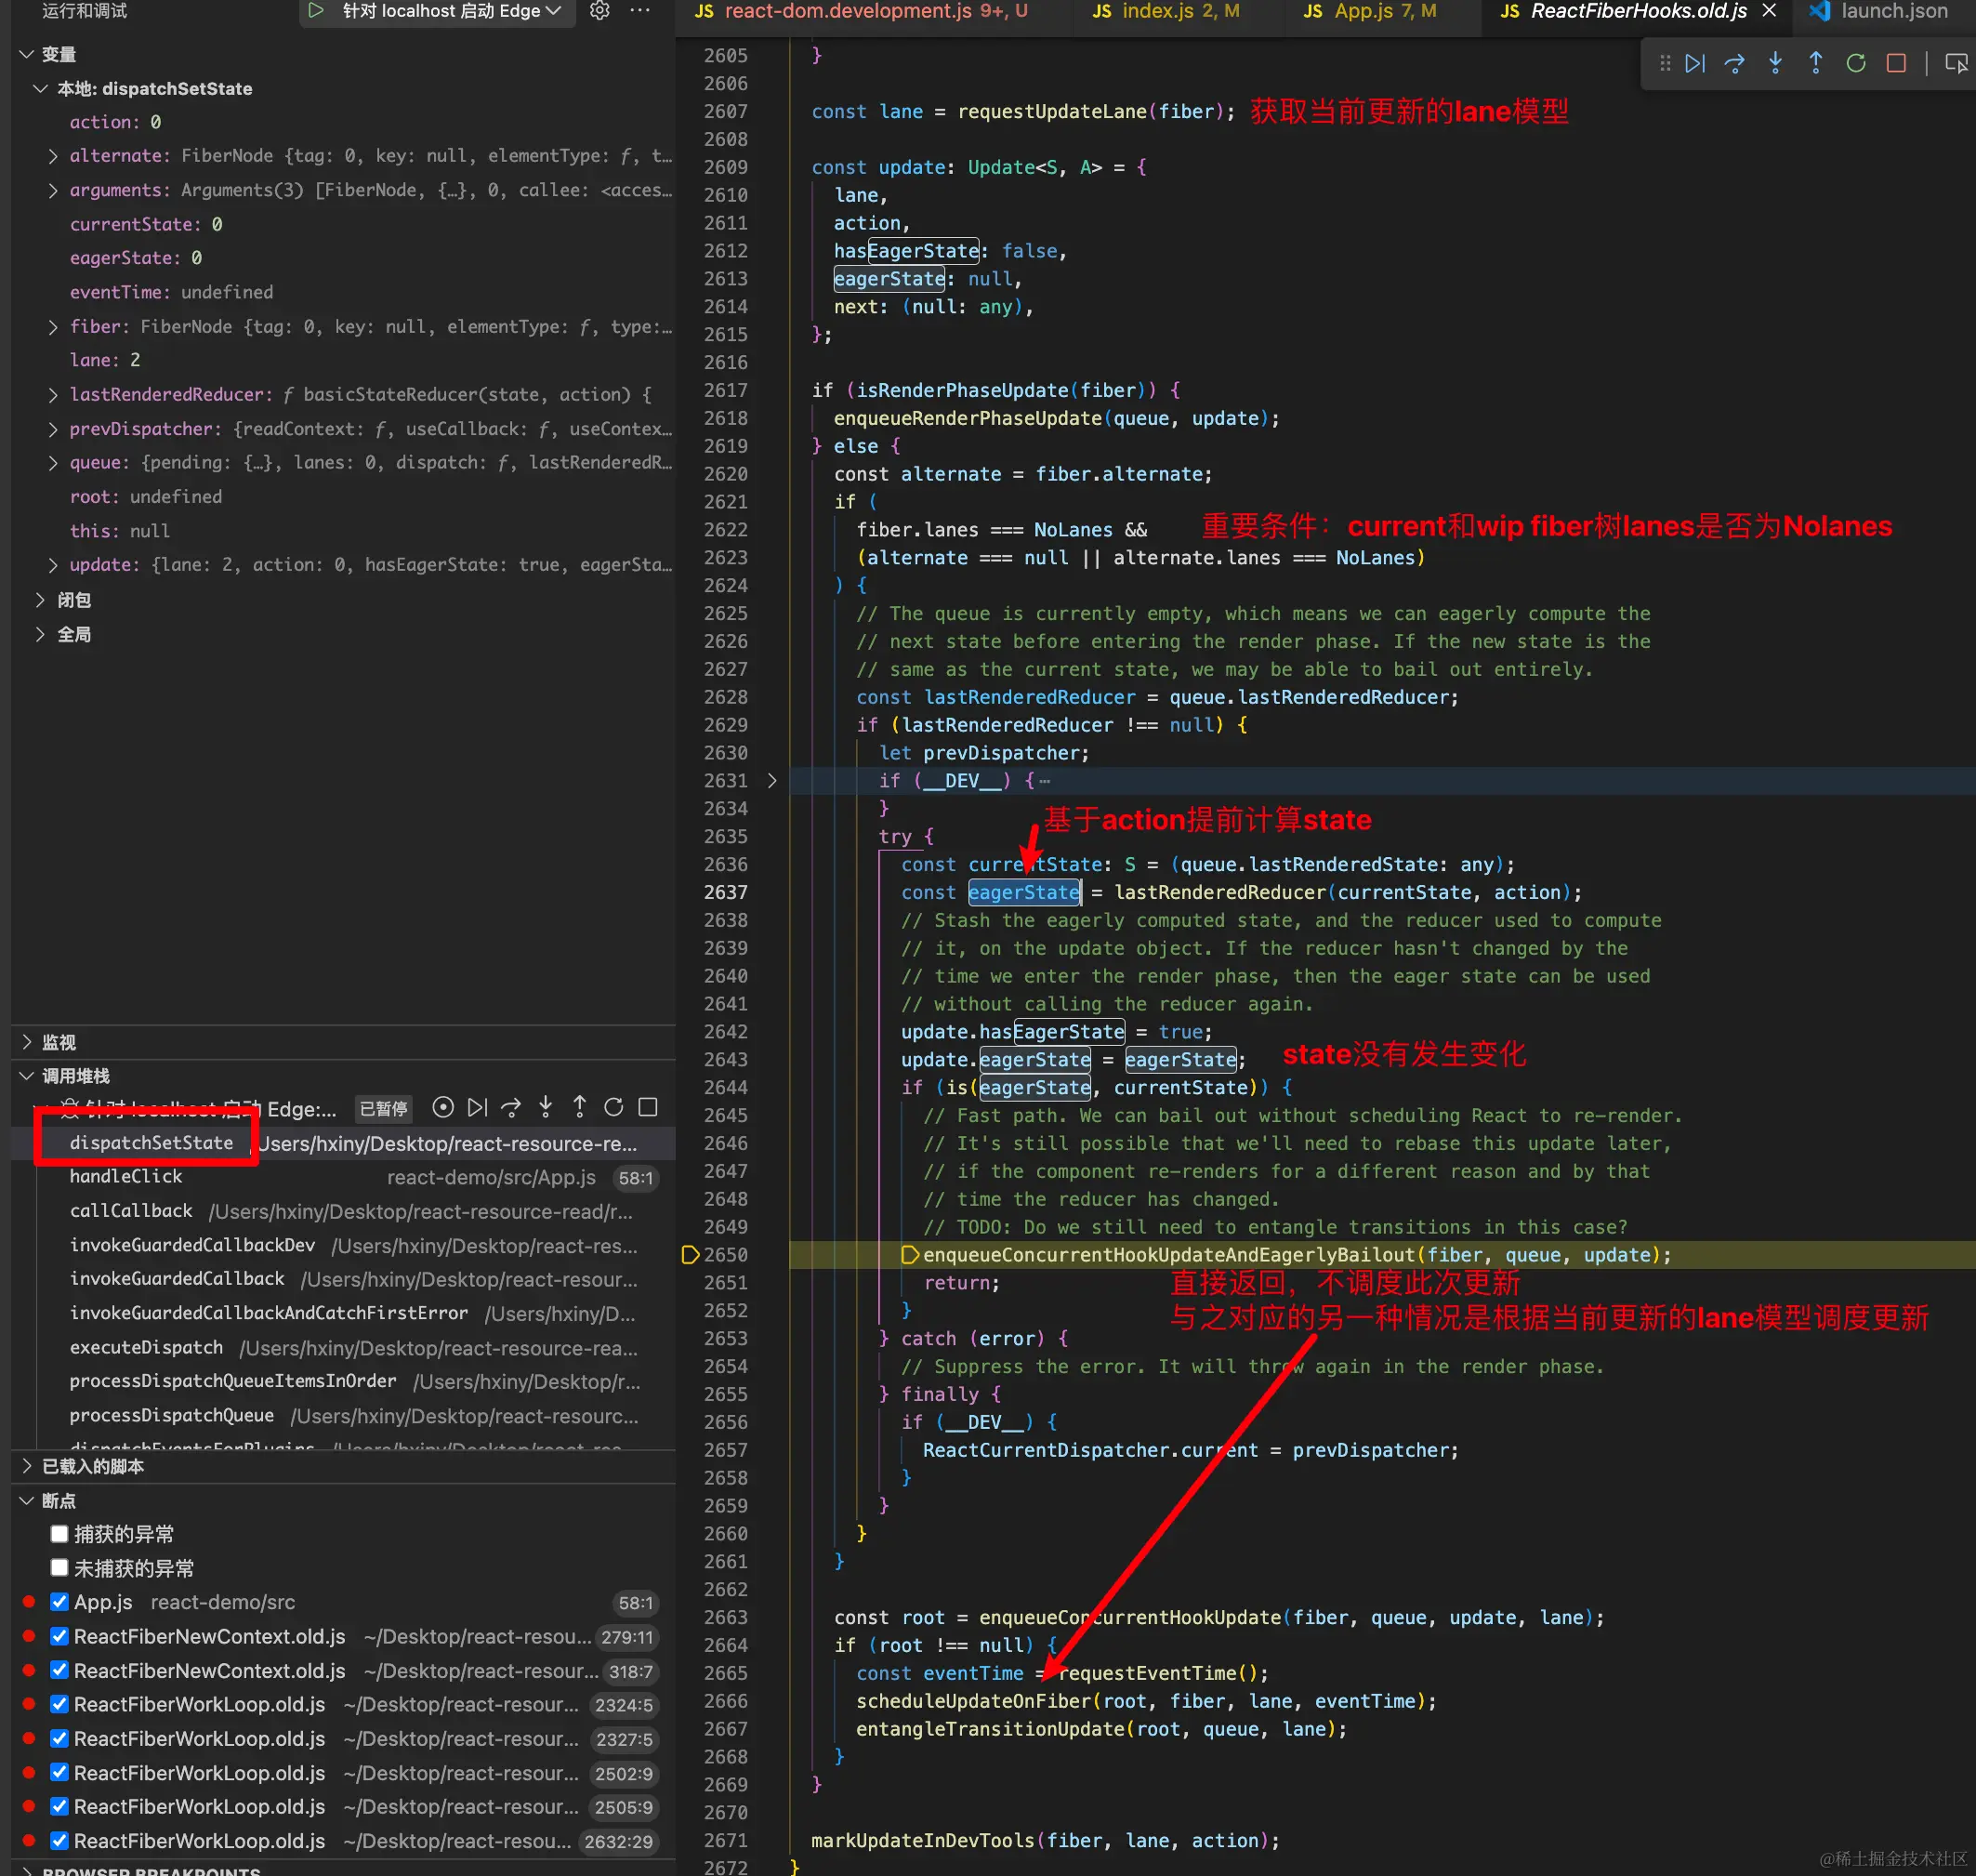Step into in floating debug toolbar
1976x1876 pixels.
(x=1775, y=63)
